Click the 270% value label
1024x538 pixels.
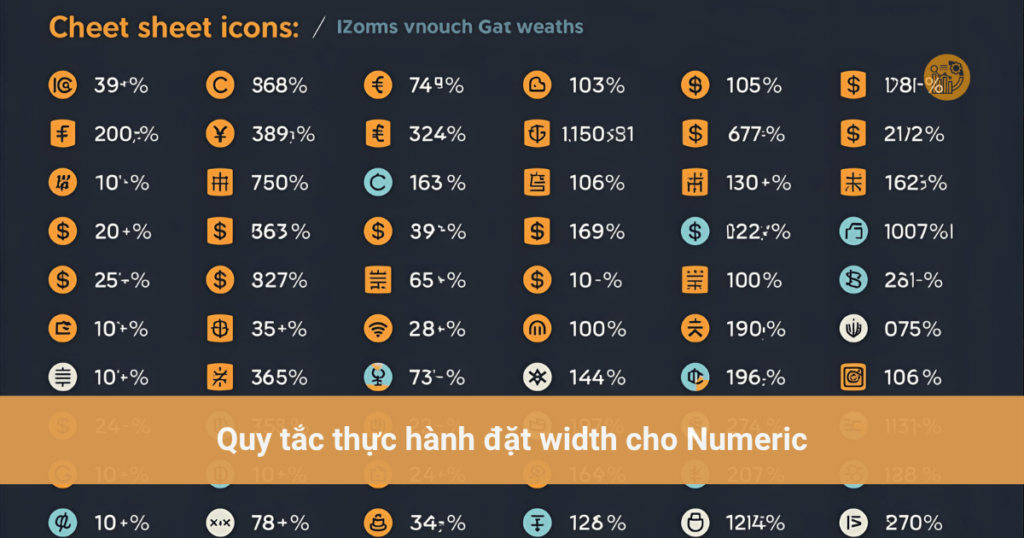pos(913,522)
